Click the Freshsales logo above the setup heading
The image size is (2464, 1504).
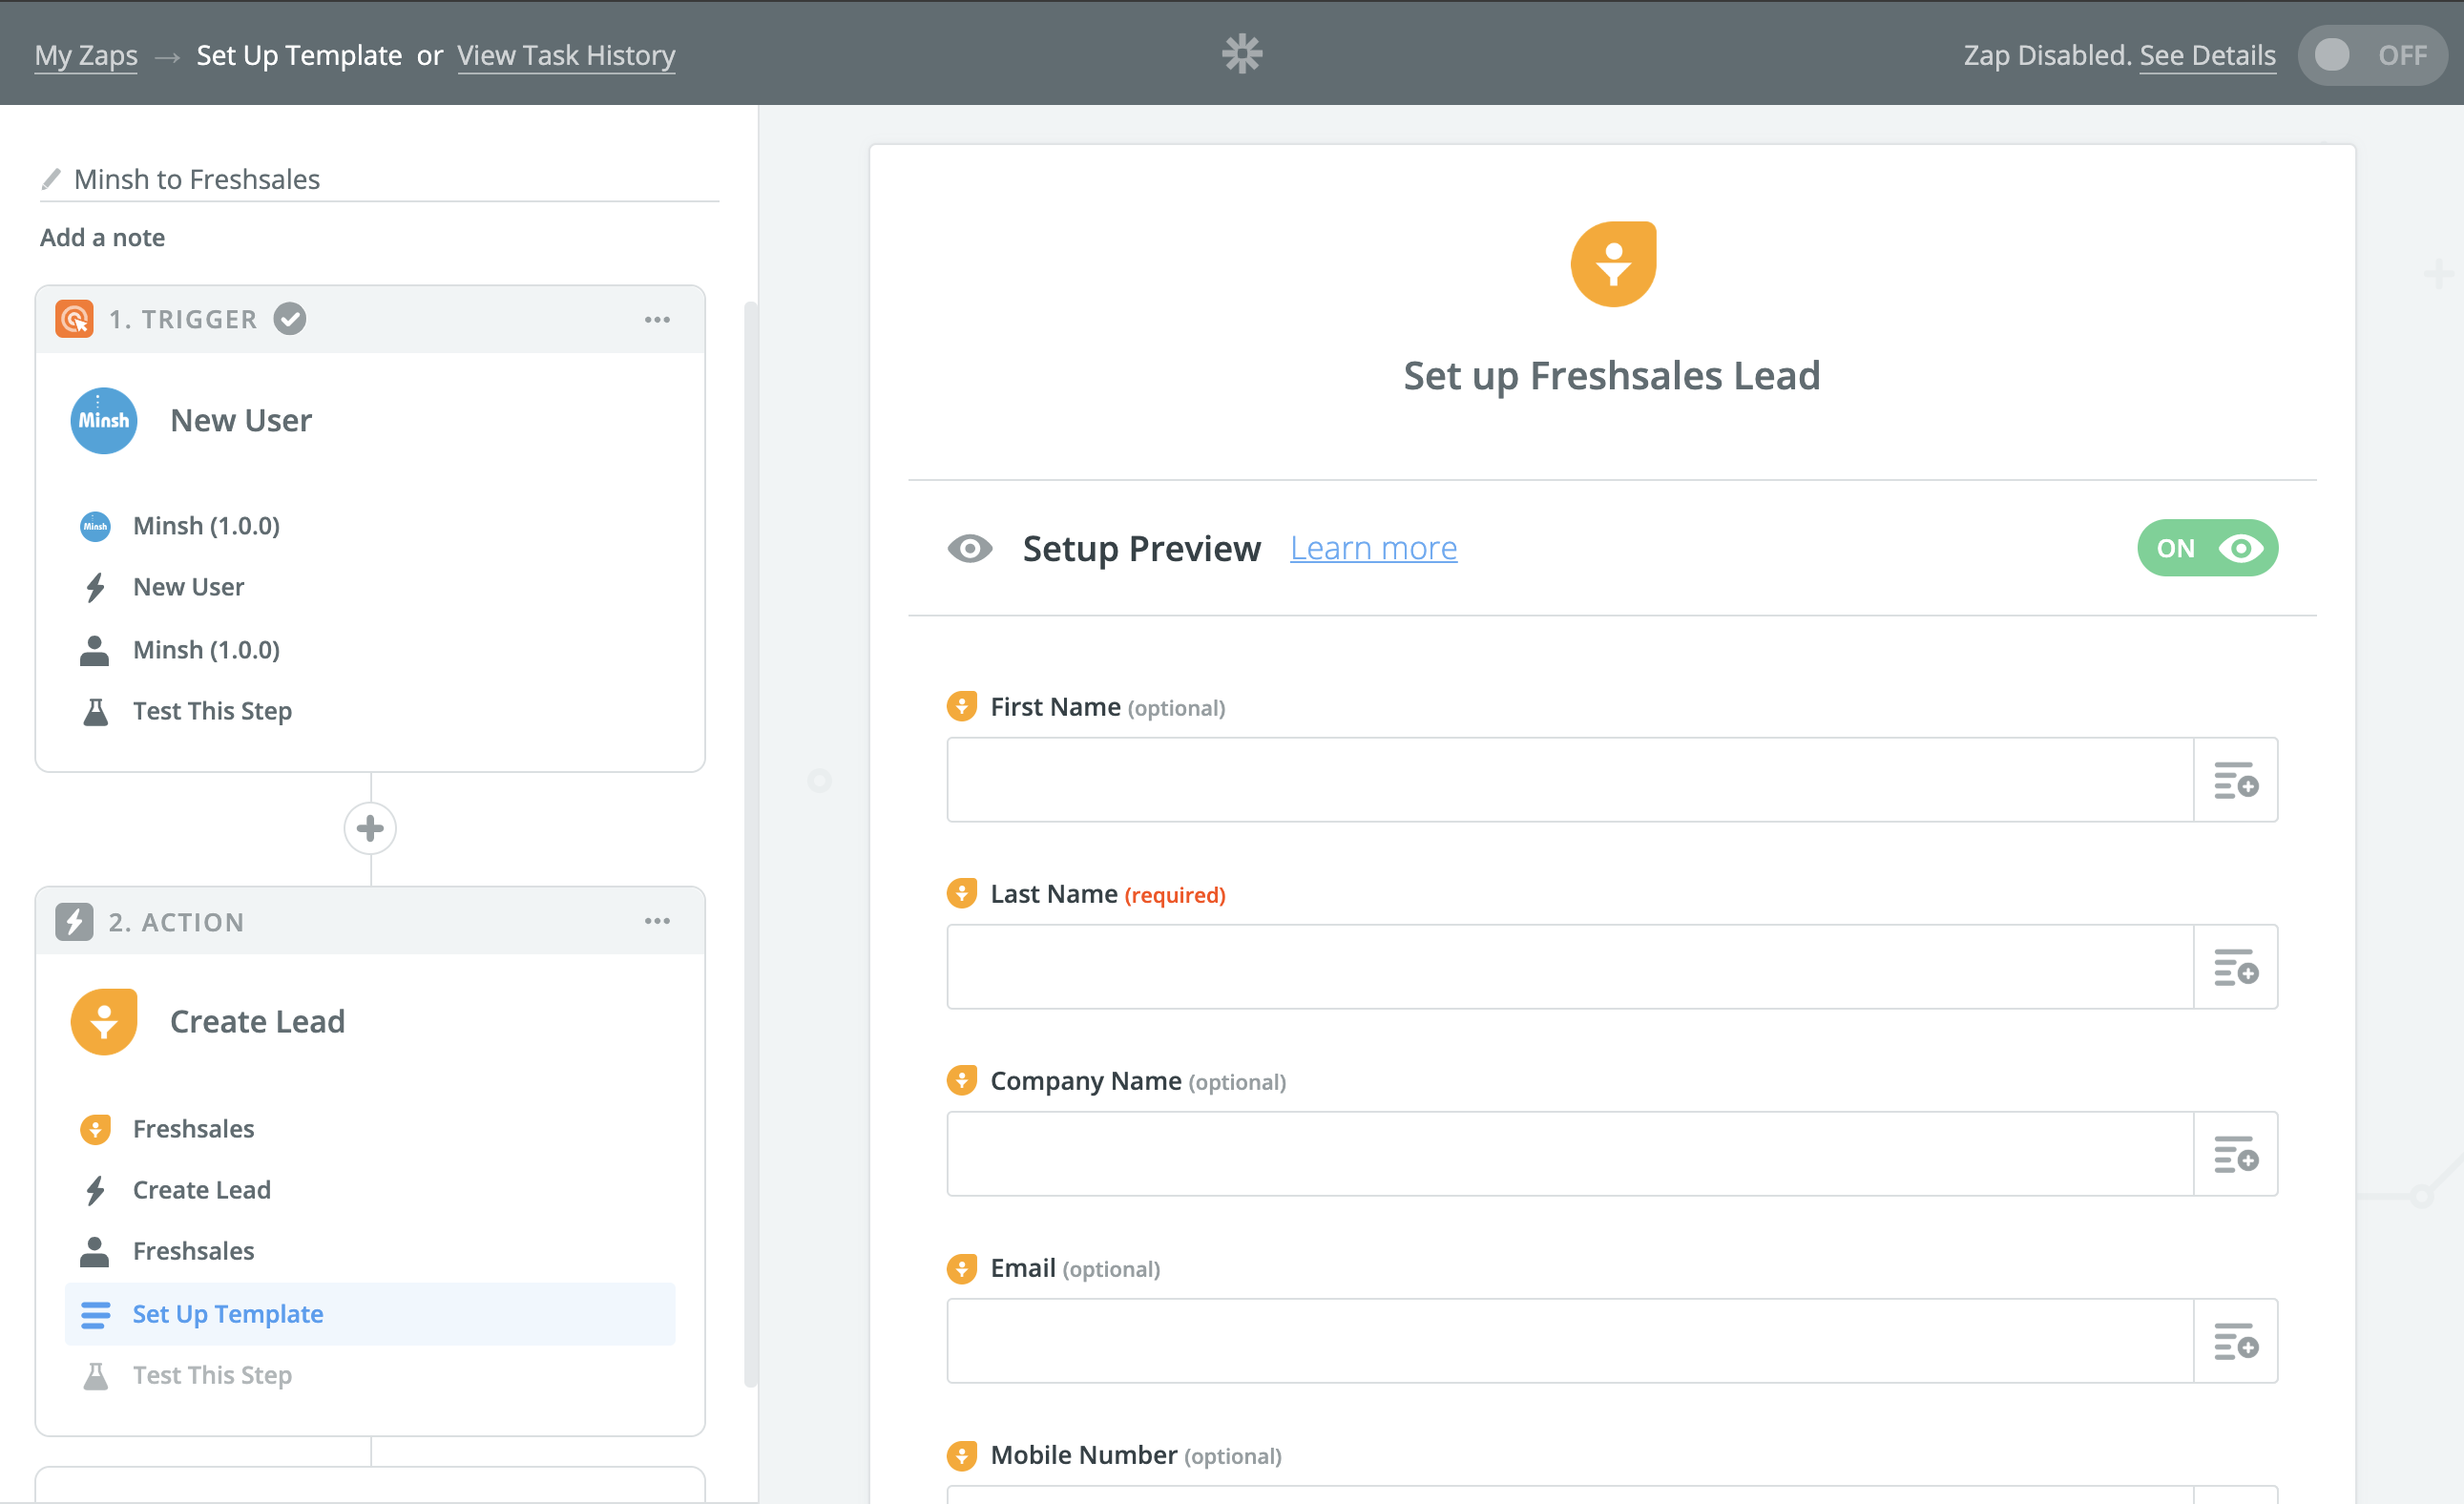pos(1613,264)
